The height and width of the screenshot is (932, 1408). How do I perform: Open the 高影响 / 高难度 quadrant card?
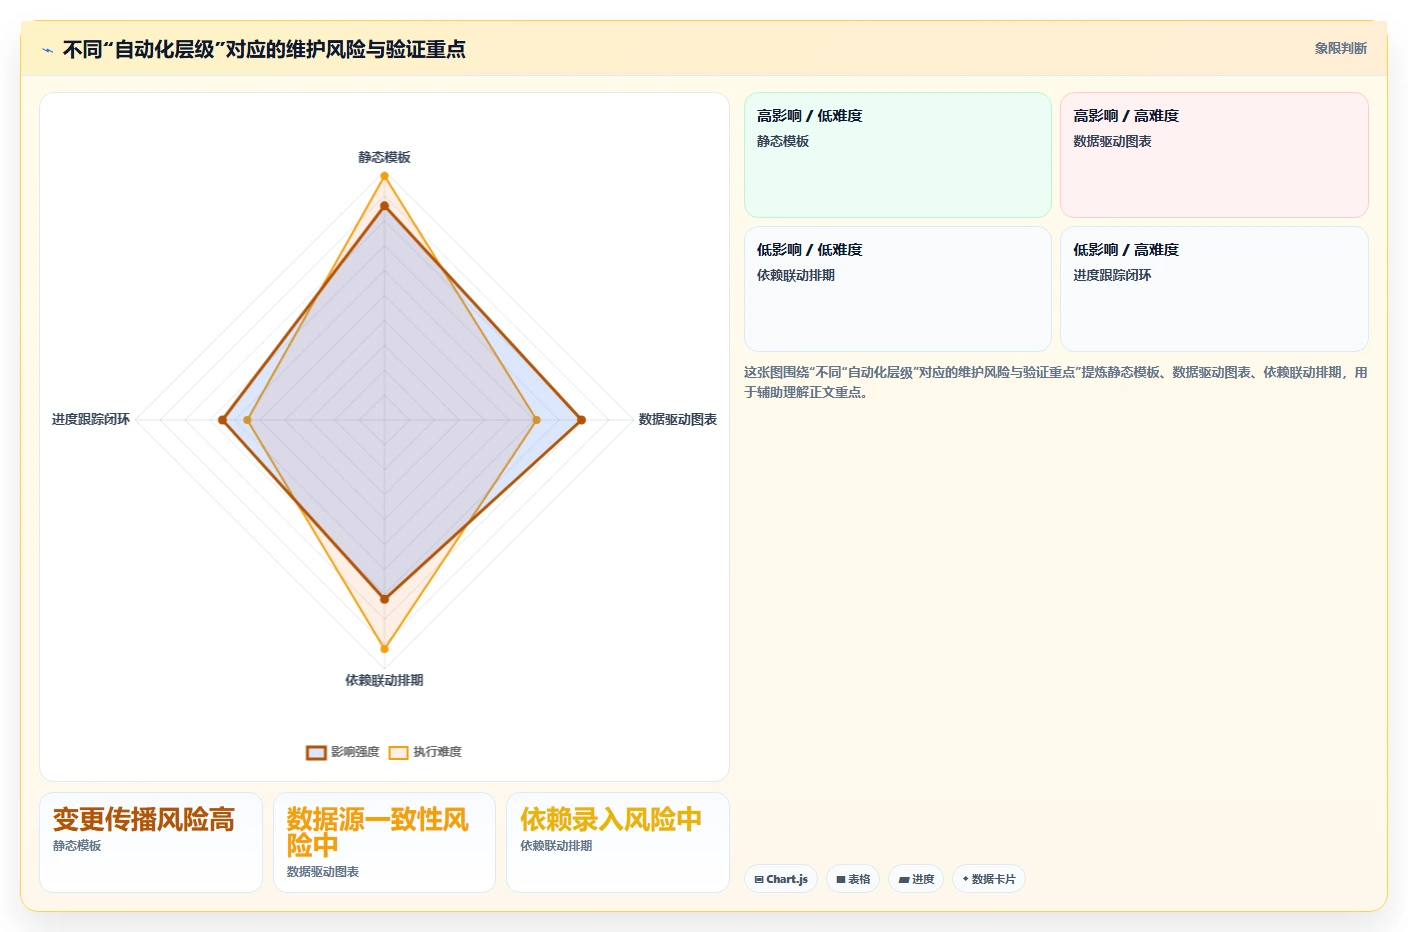tap(1214, 155)
